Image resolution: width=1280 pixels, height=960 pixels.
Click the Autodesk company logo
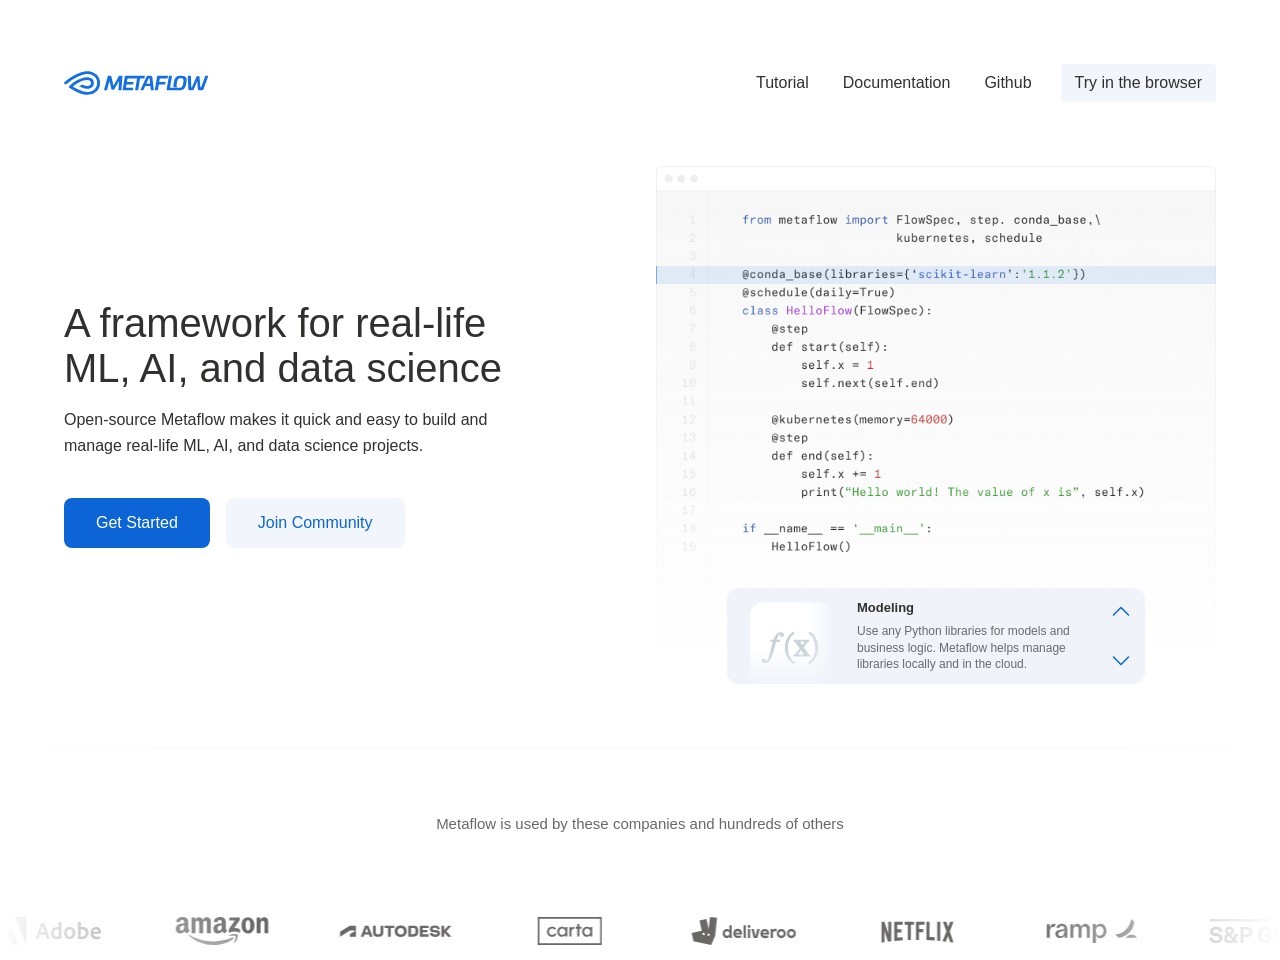coord(396,931)
